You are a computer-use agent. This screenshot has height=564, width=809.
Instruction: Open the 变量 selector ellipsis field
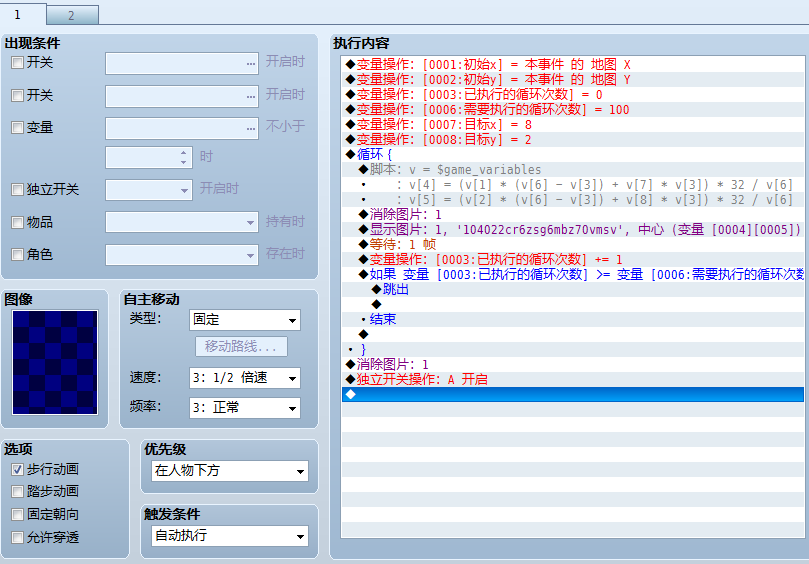[x=182, y=128]
